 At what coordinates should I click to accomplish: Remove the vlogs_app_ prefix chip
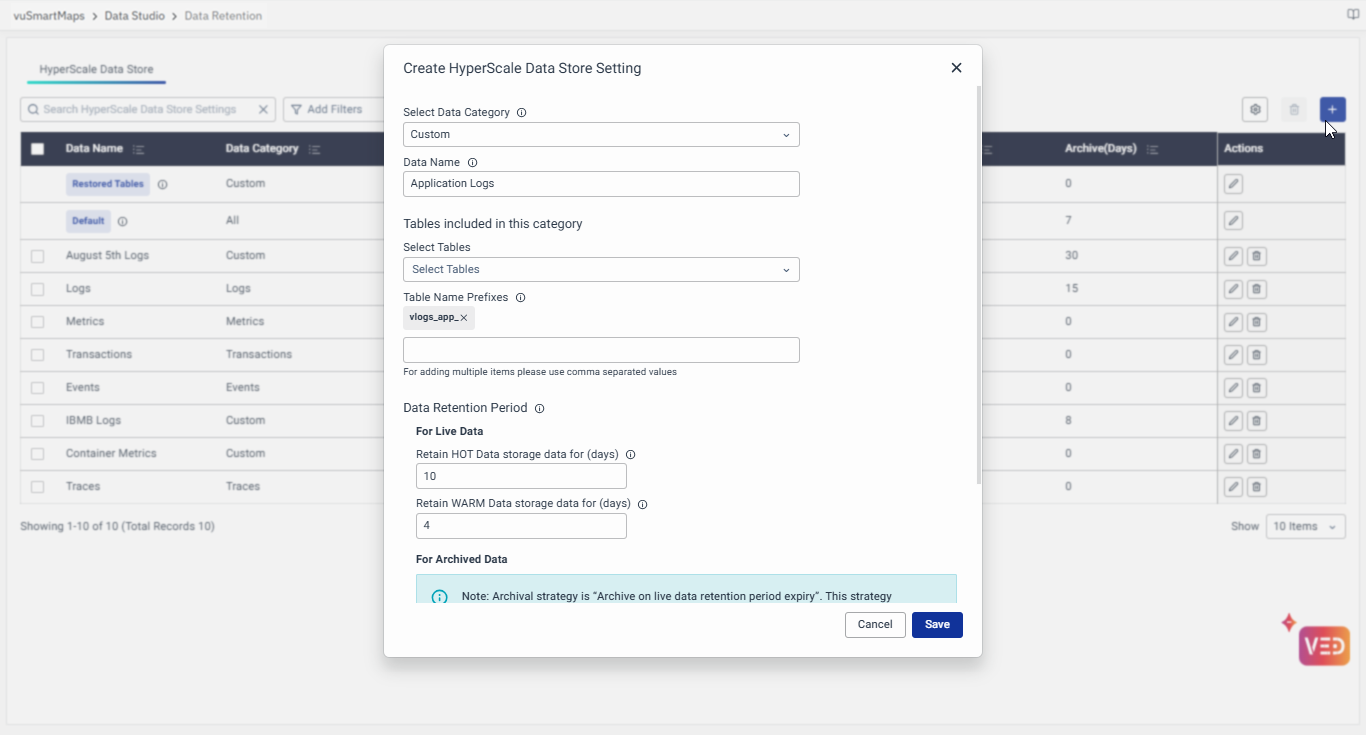(x=464, y=318)
